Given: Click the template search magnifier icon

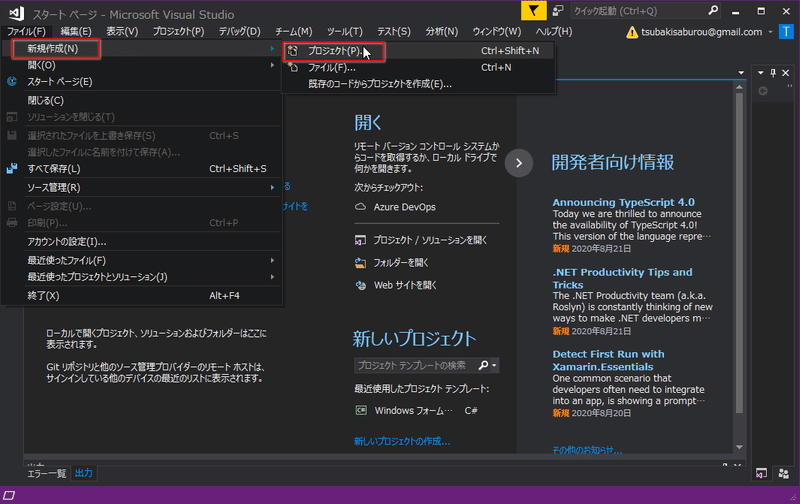Looking at the screenshot, I should (x=483, y=365).
